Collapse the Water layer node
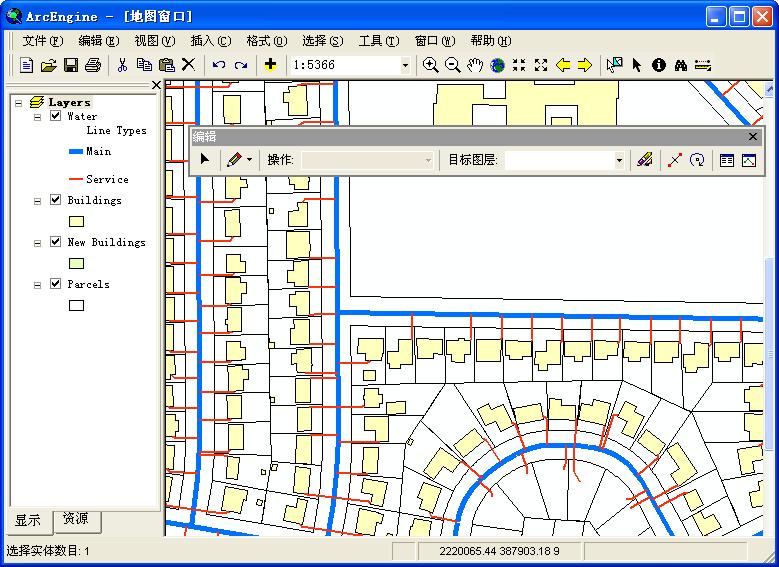The image size is (779, 567). coord(37,117)
